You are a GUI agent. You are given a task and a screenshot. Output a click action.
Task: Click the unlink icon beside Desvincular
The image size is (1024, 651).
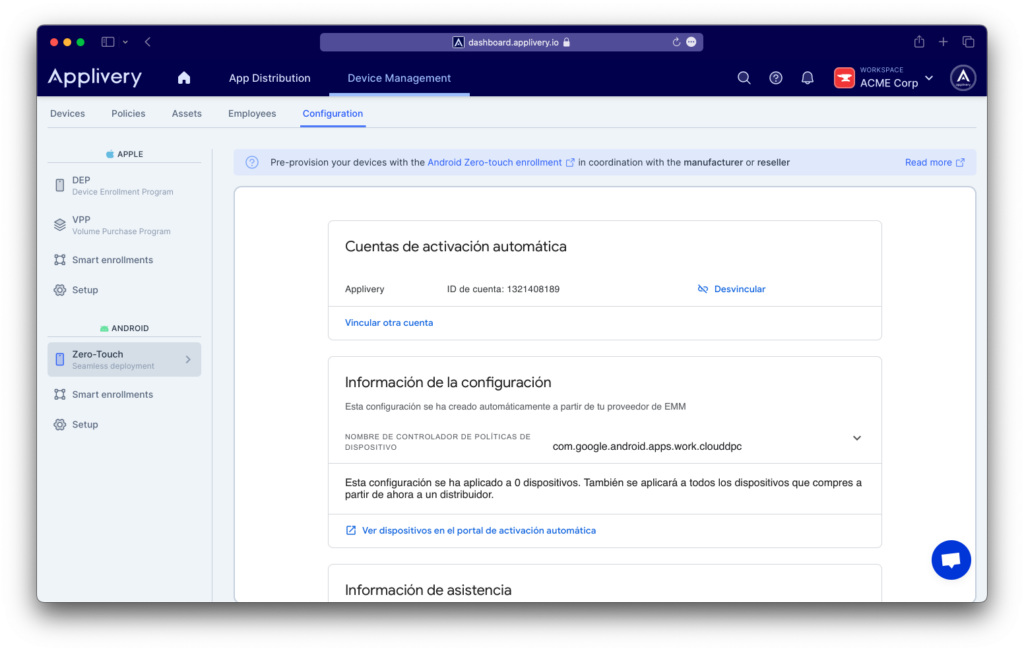click(703, 289)
